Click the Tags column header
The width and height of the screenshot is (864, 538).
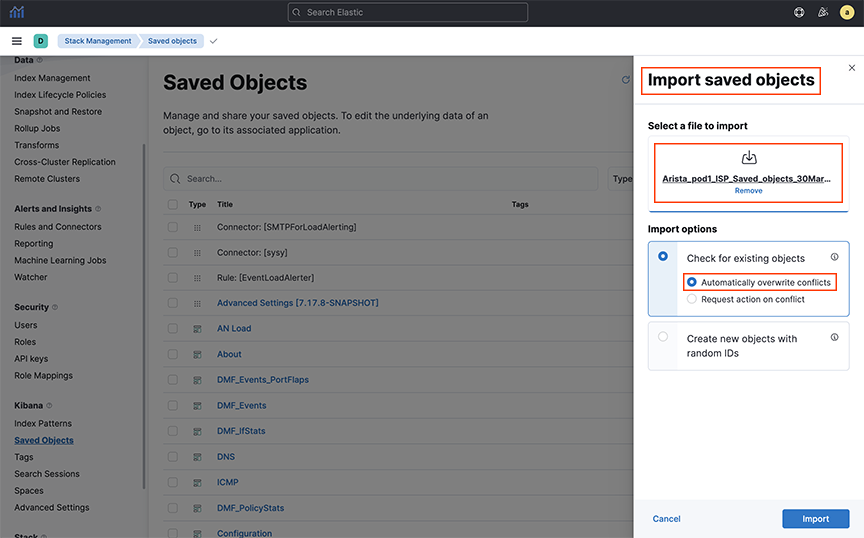pos(520,204)
